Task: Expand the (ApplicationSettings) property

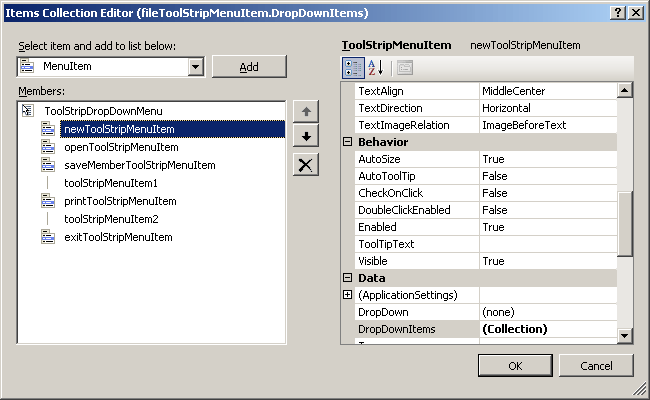Action: tap(348, 295)
